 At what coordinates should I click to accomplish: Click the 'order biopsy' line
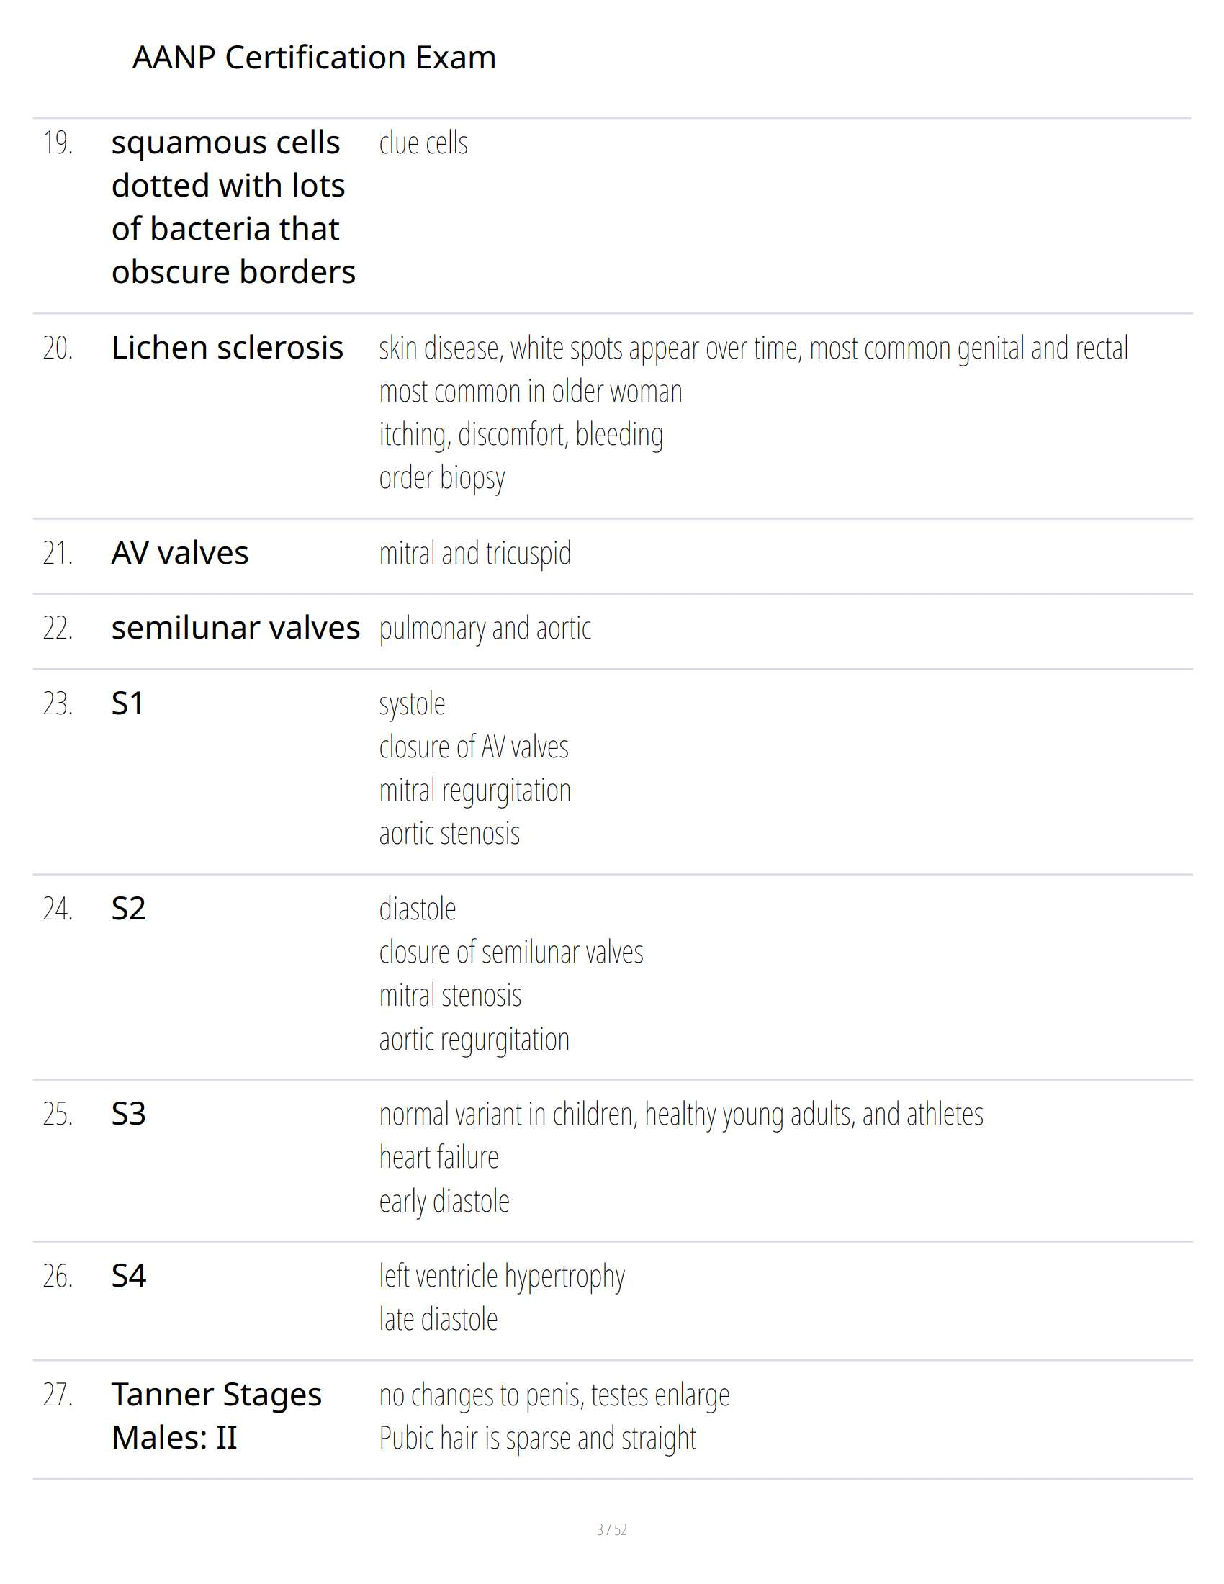coord(442,478)
